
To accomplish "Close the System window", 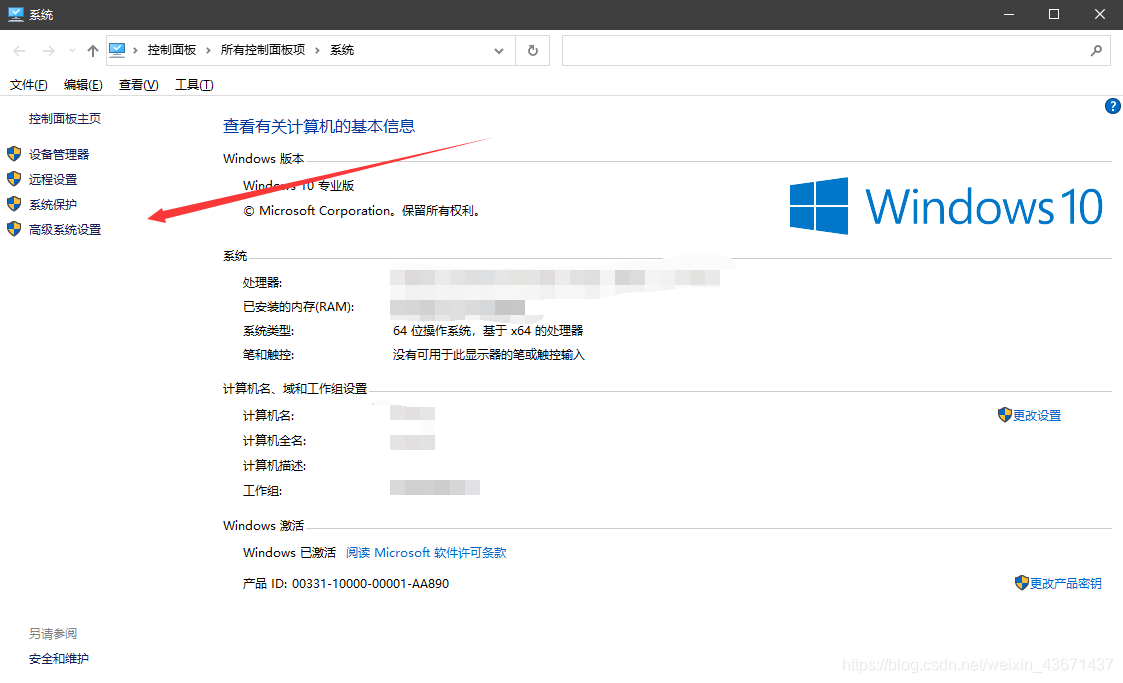I will (x=1099, y=14).
